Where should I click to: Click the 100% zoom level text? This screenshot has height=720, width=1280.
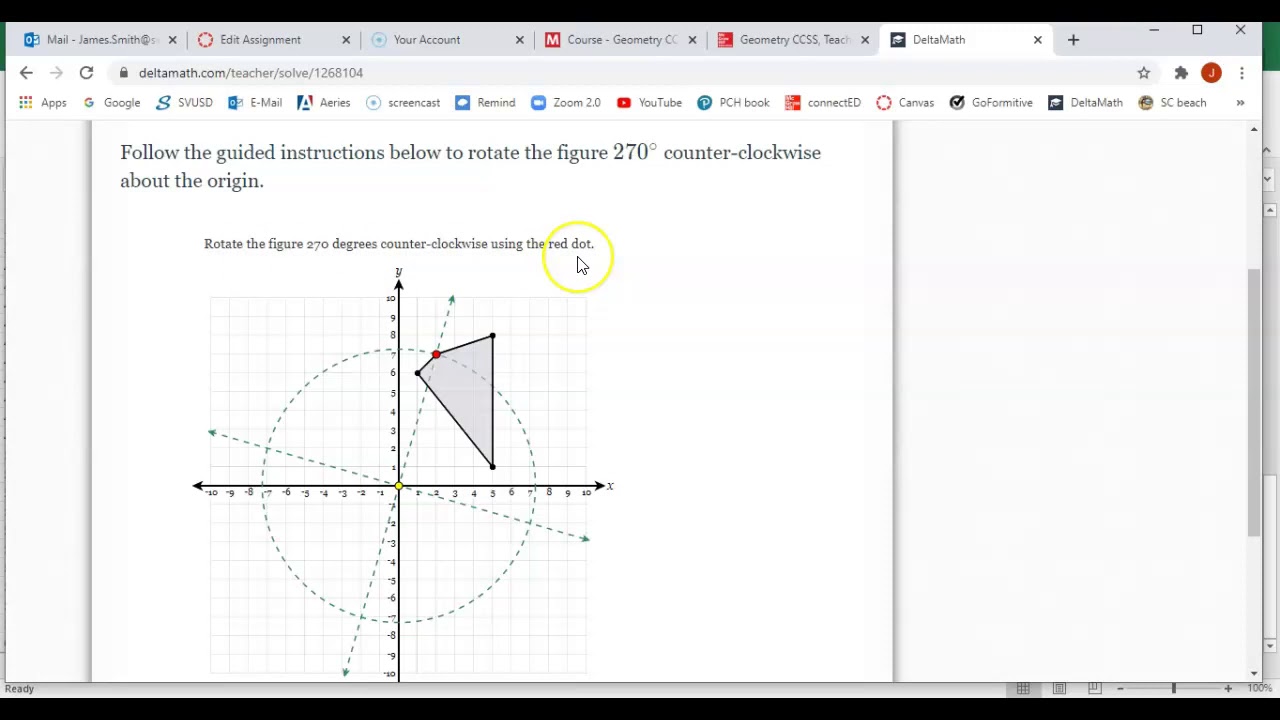coord(1259,688)
